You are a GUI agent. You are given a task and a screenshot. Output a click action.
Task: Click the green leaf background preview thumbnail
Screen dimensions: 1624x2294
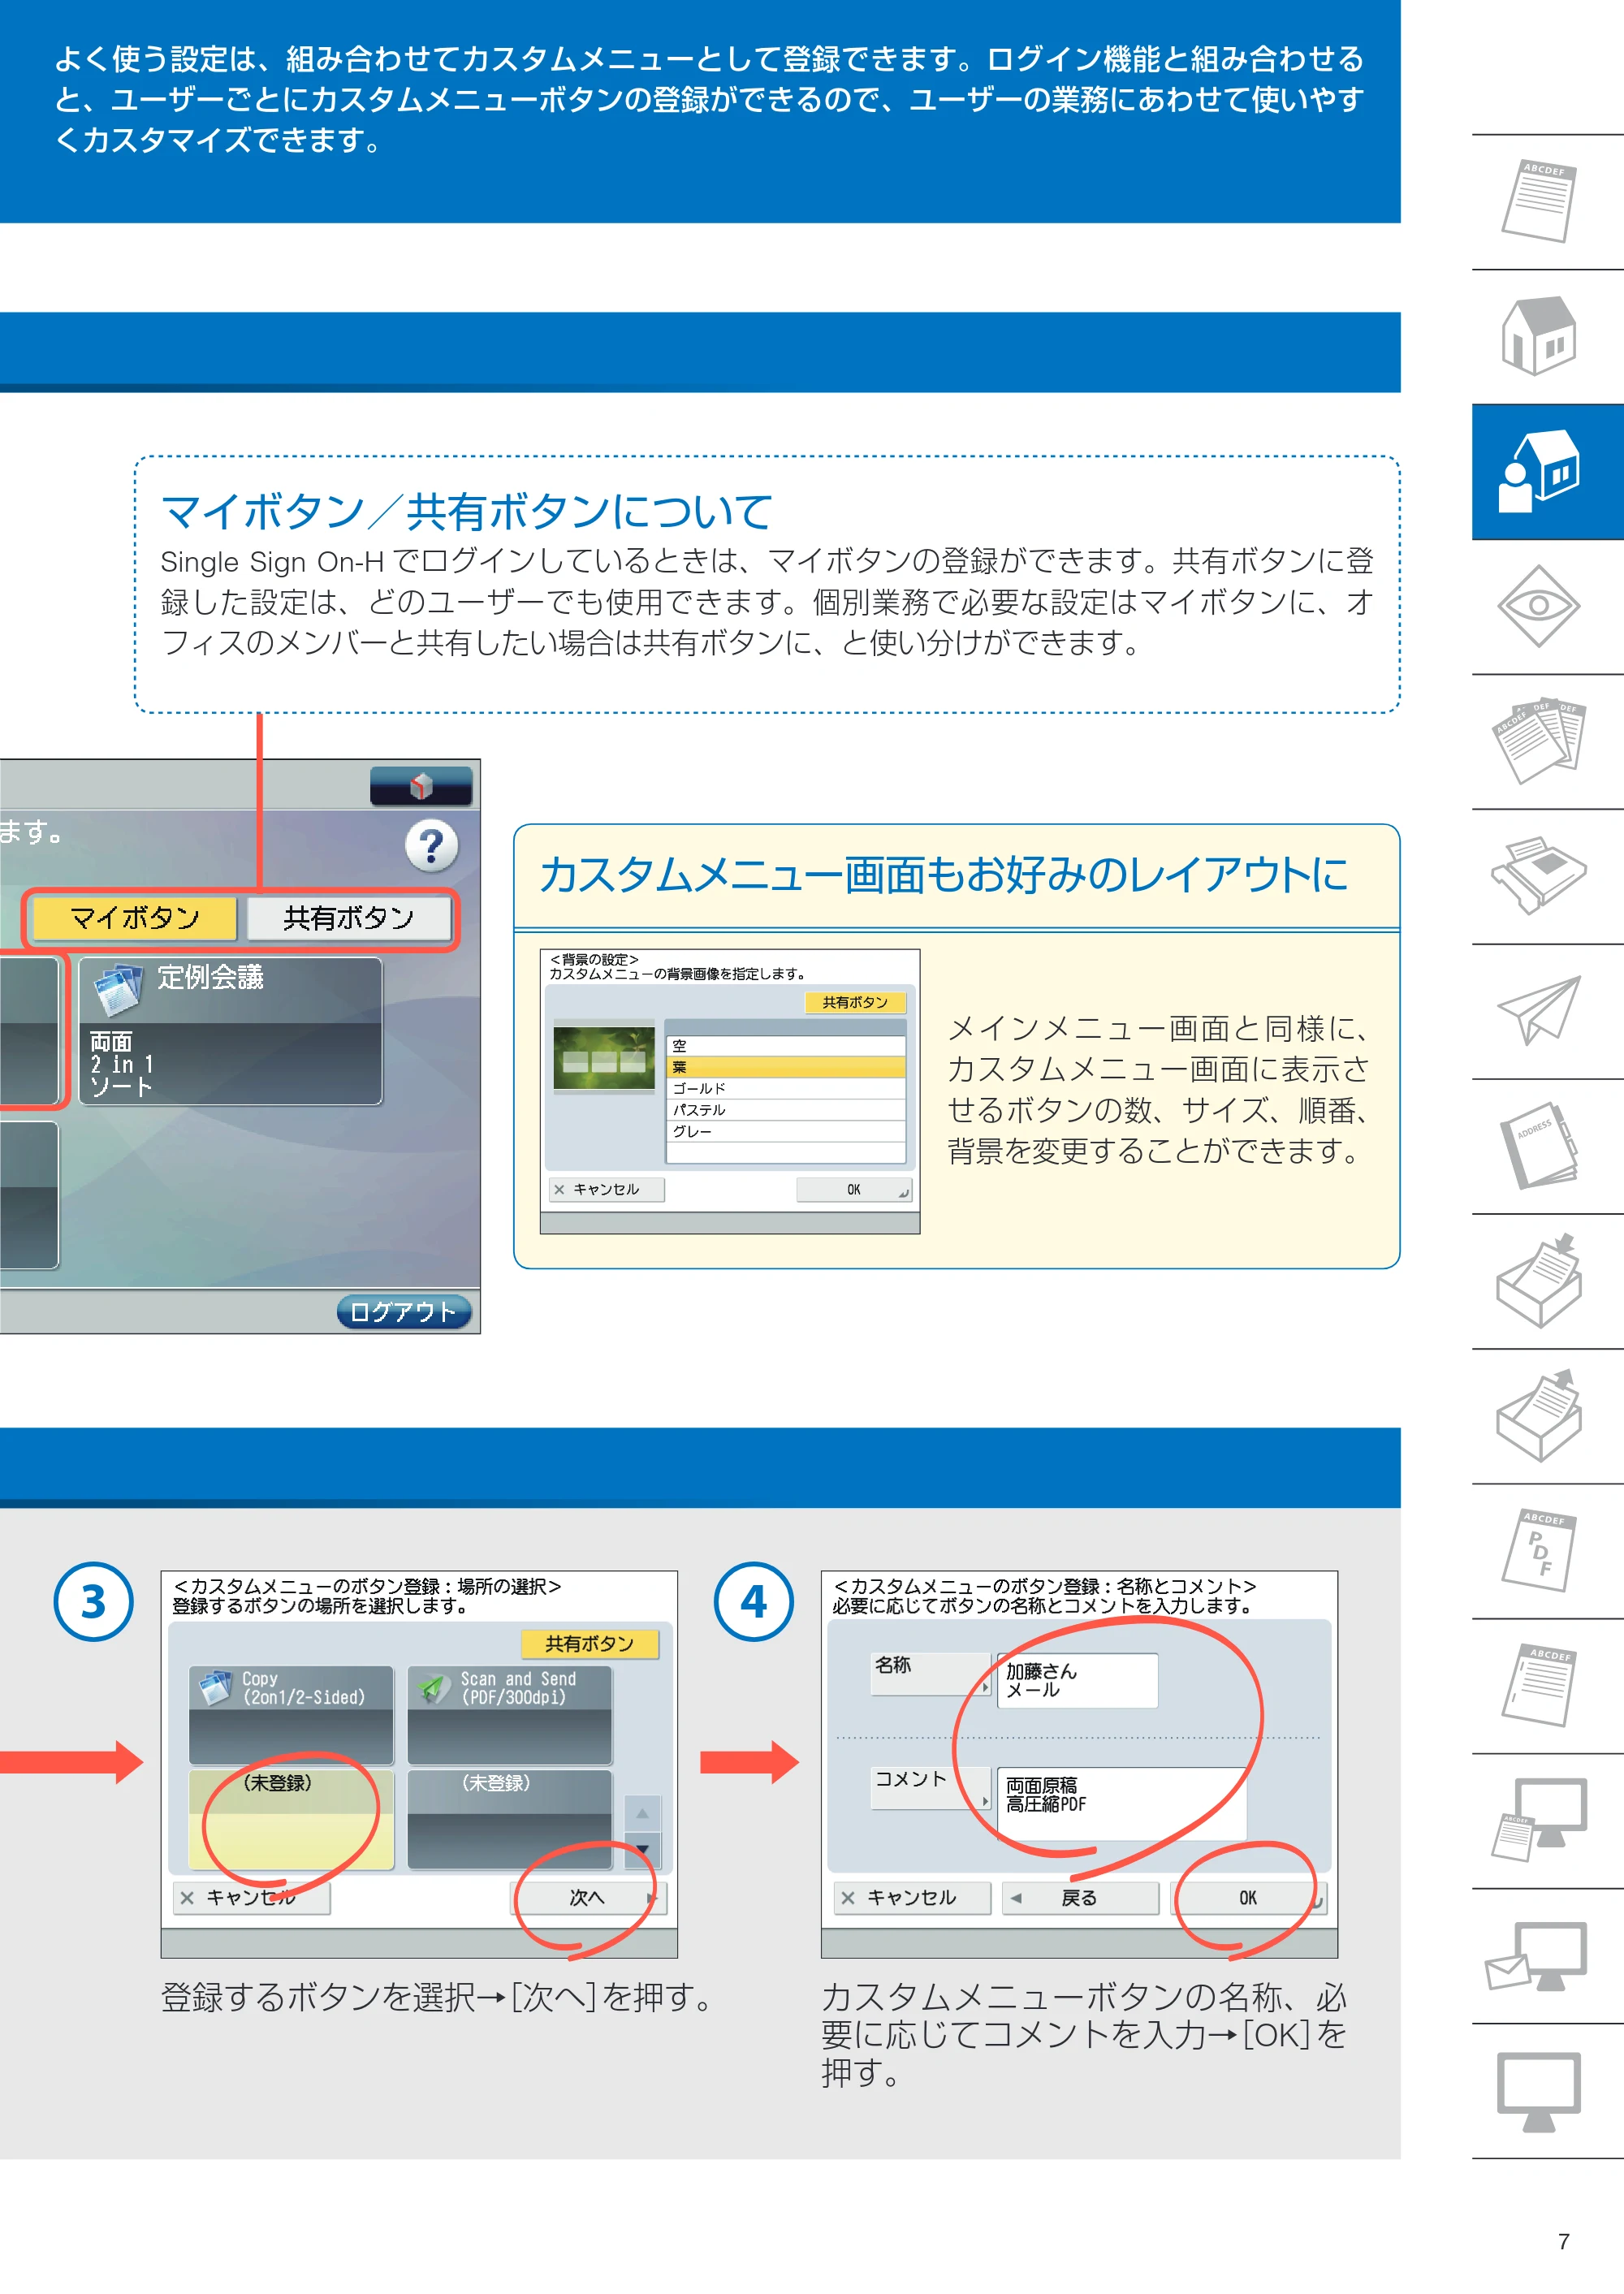[x=604, y=1057]
